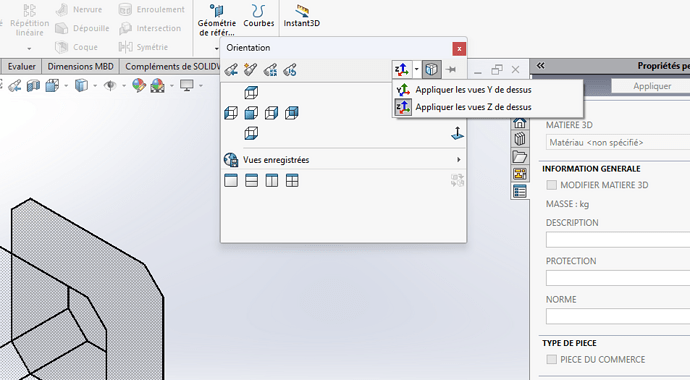Switch to the Dimensions MBD tab
The width and height of the screenshot is (690, 380).
pos(81,66)
